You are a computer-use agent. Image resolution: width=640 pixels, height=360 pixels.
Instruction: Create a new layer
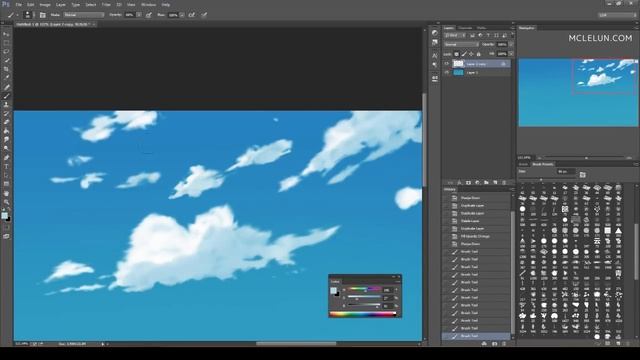[x=495, y=182]
